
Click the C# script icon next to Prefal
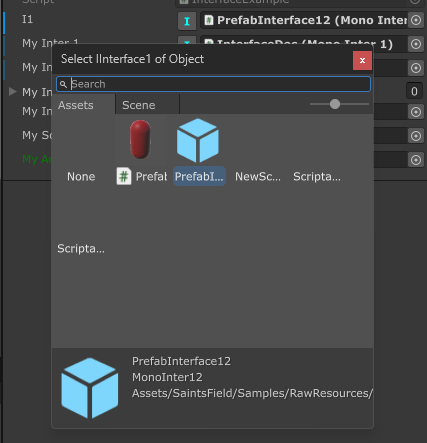(x=124, y=176)
